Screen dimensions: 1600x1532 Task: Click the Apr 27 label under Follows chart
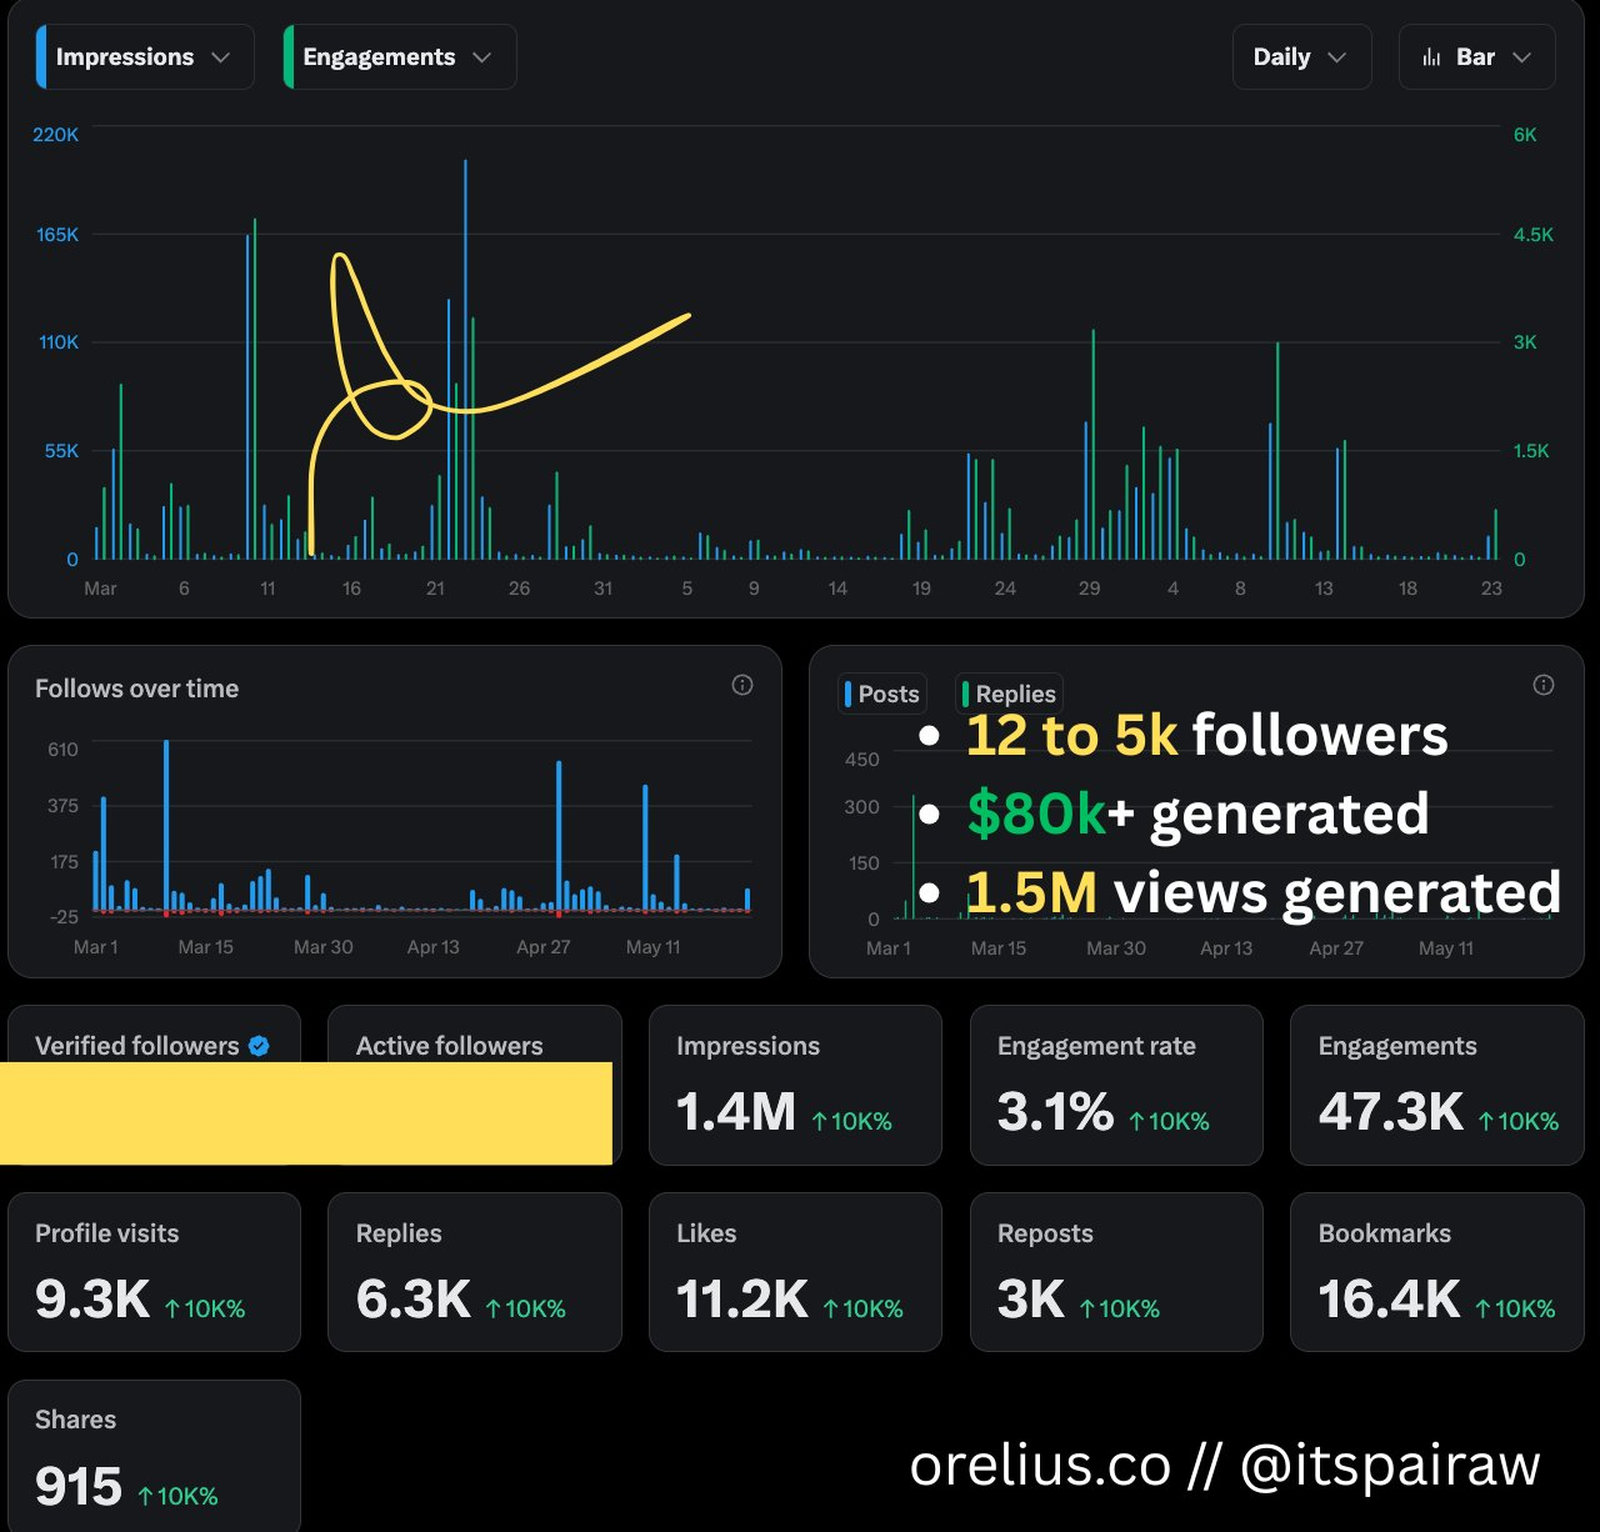[x=543, y=947]
